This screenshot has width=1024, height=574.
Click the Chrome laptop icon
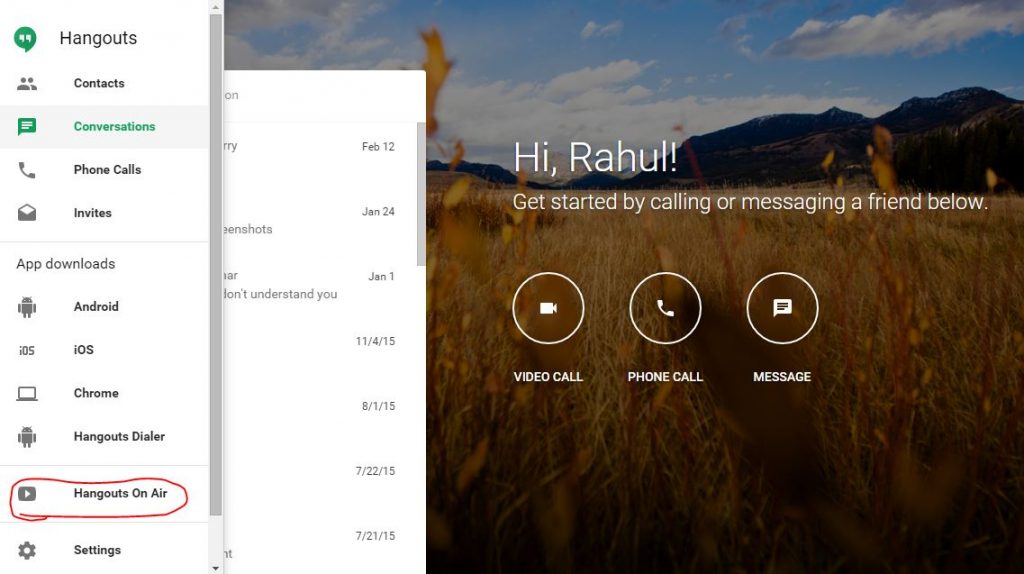coord(27,394)
